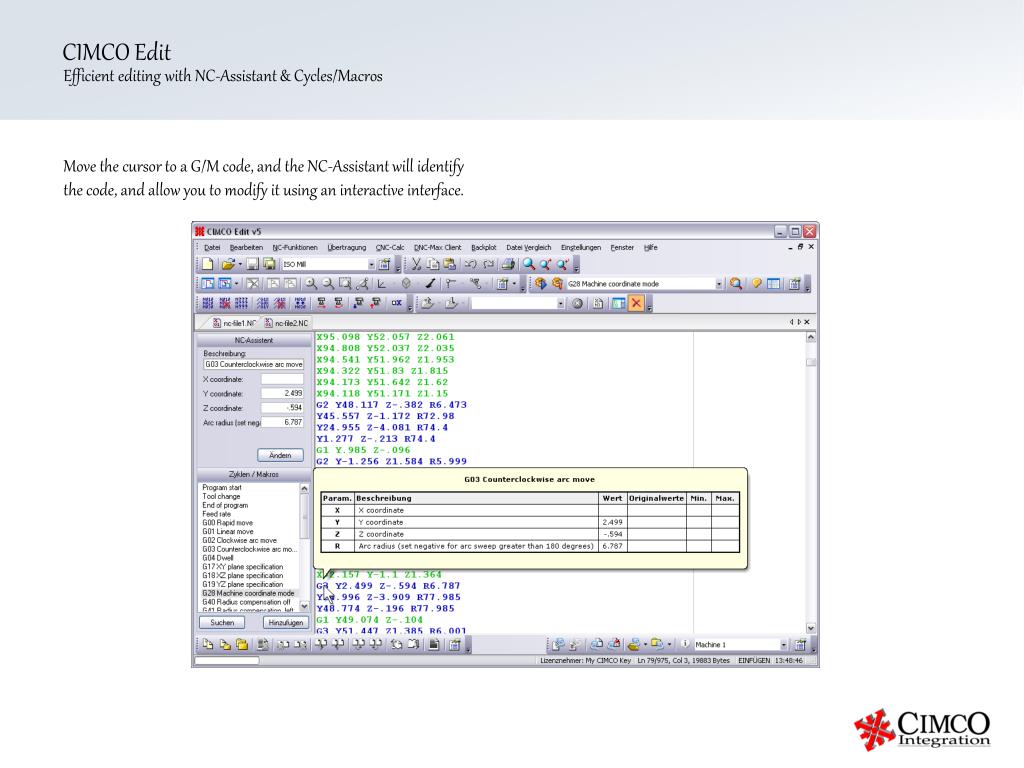Switch to the nc-file1.NC tab

click(x=235, y=323)
